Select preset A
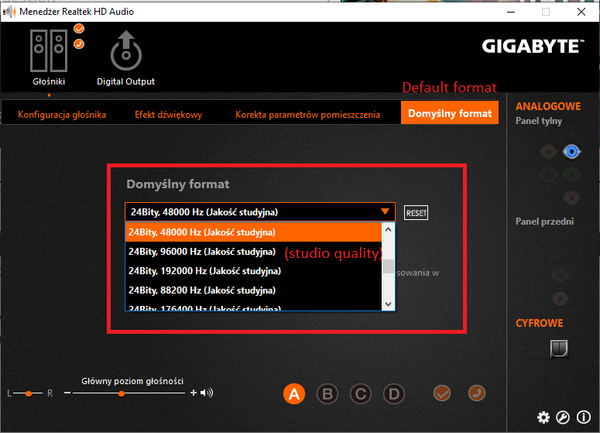This screenshot has width=600, height=433. pyautogui.click(x=294, y=394)
